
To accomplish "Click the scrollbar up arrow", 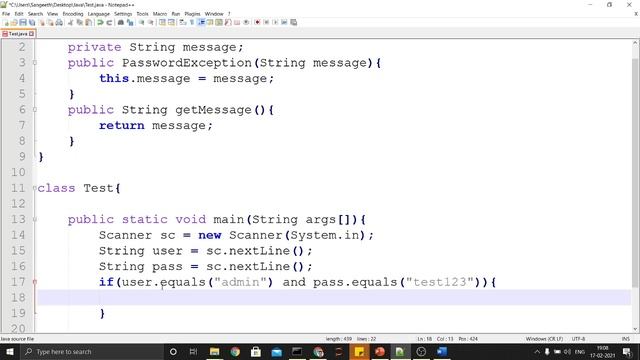I will click(x=635, y=42).
